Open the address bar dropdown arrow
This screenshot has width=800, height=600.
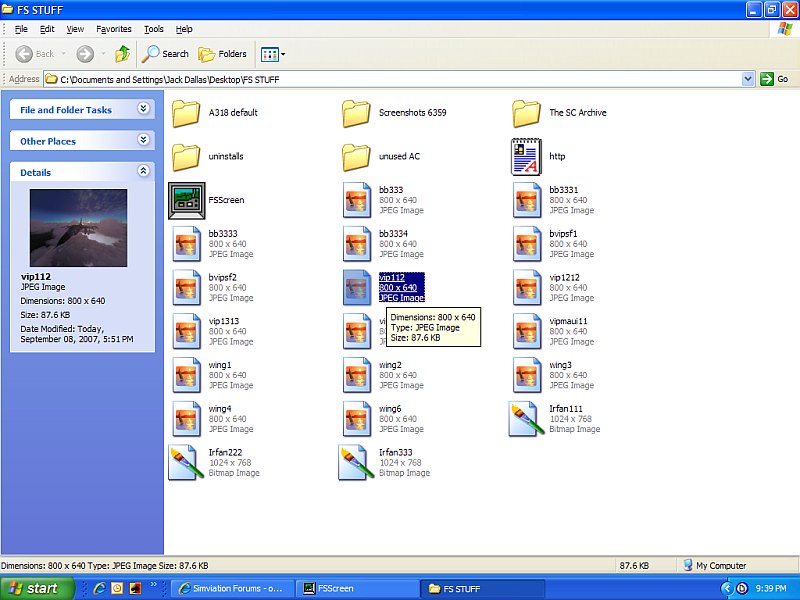[748, 79]
